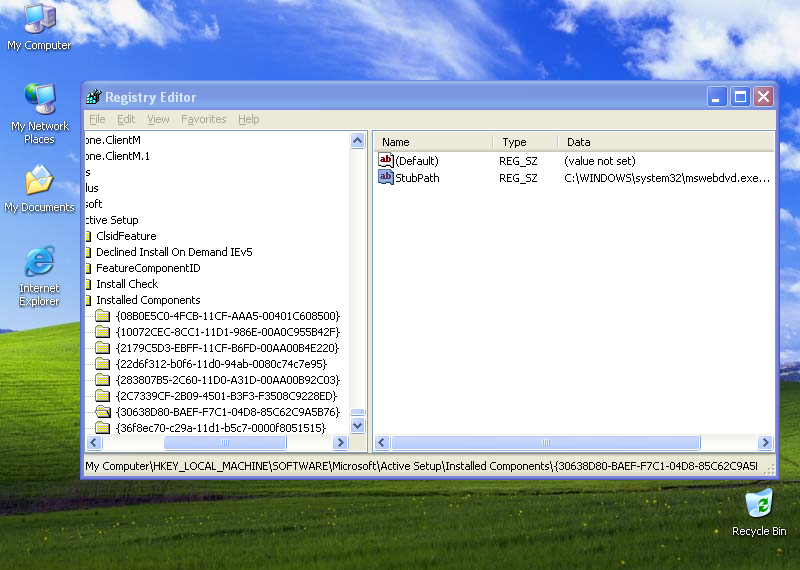Select the Install Check key
Image resolution: width=800 pixels, height=570 pixels.
pyautogui.click(x=127, y=284)
